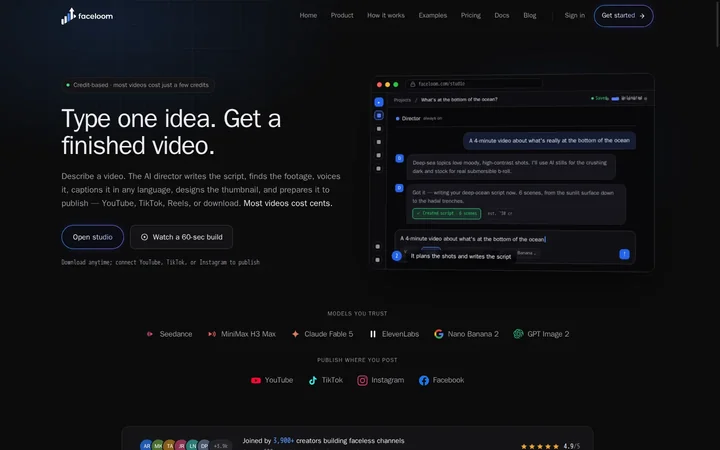The height and width of the screenshot is (450, 720).
Task: Click the red YouTube icon
Action: click(x=256, y=380)
